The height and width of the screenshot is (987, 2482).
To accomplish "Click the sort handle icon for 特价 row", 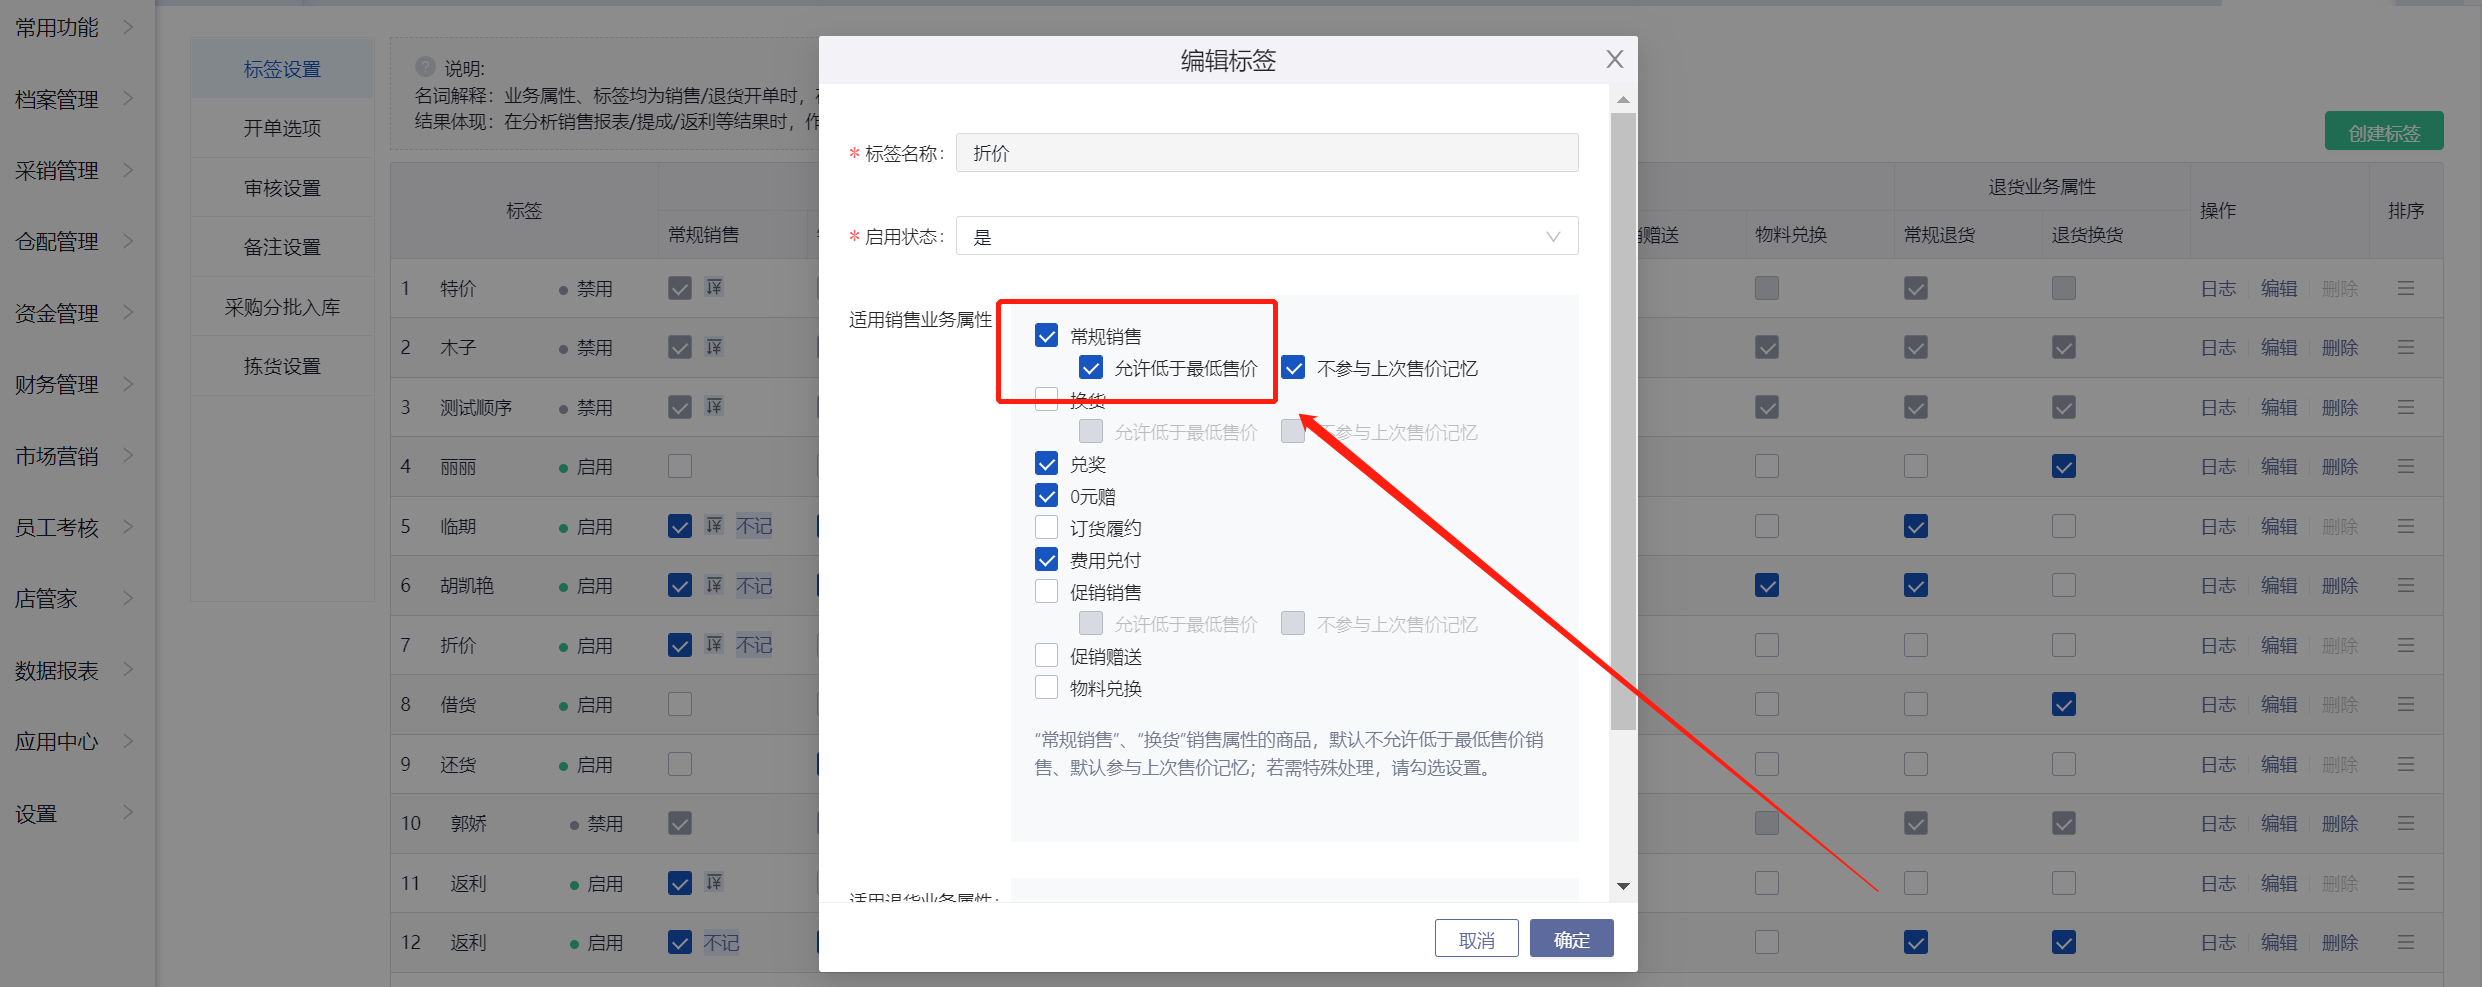I will [x=2405, y=288].
